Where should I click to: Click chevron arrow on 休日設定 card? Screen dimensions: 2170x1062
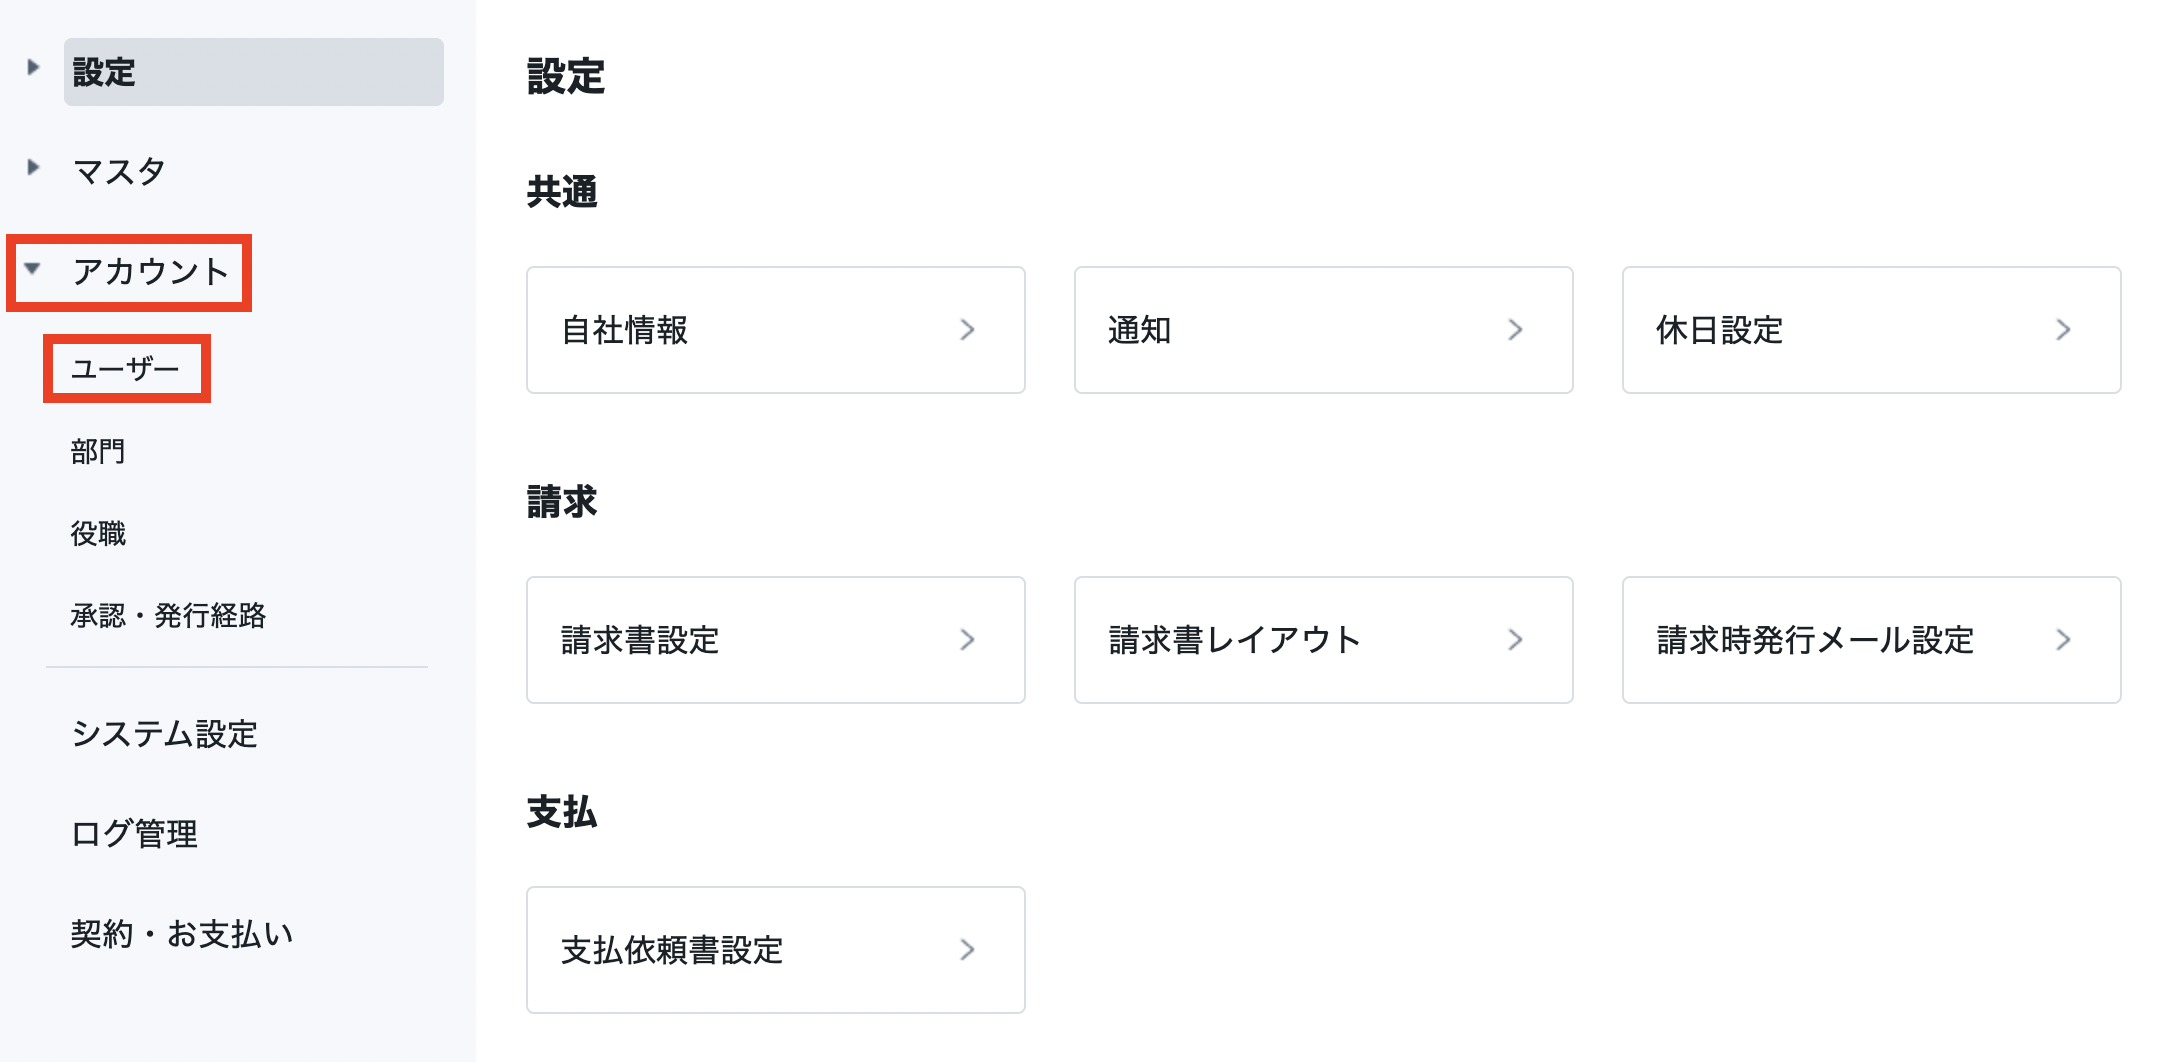pyautogui.click(x=2063, y=330)
